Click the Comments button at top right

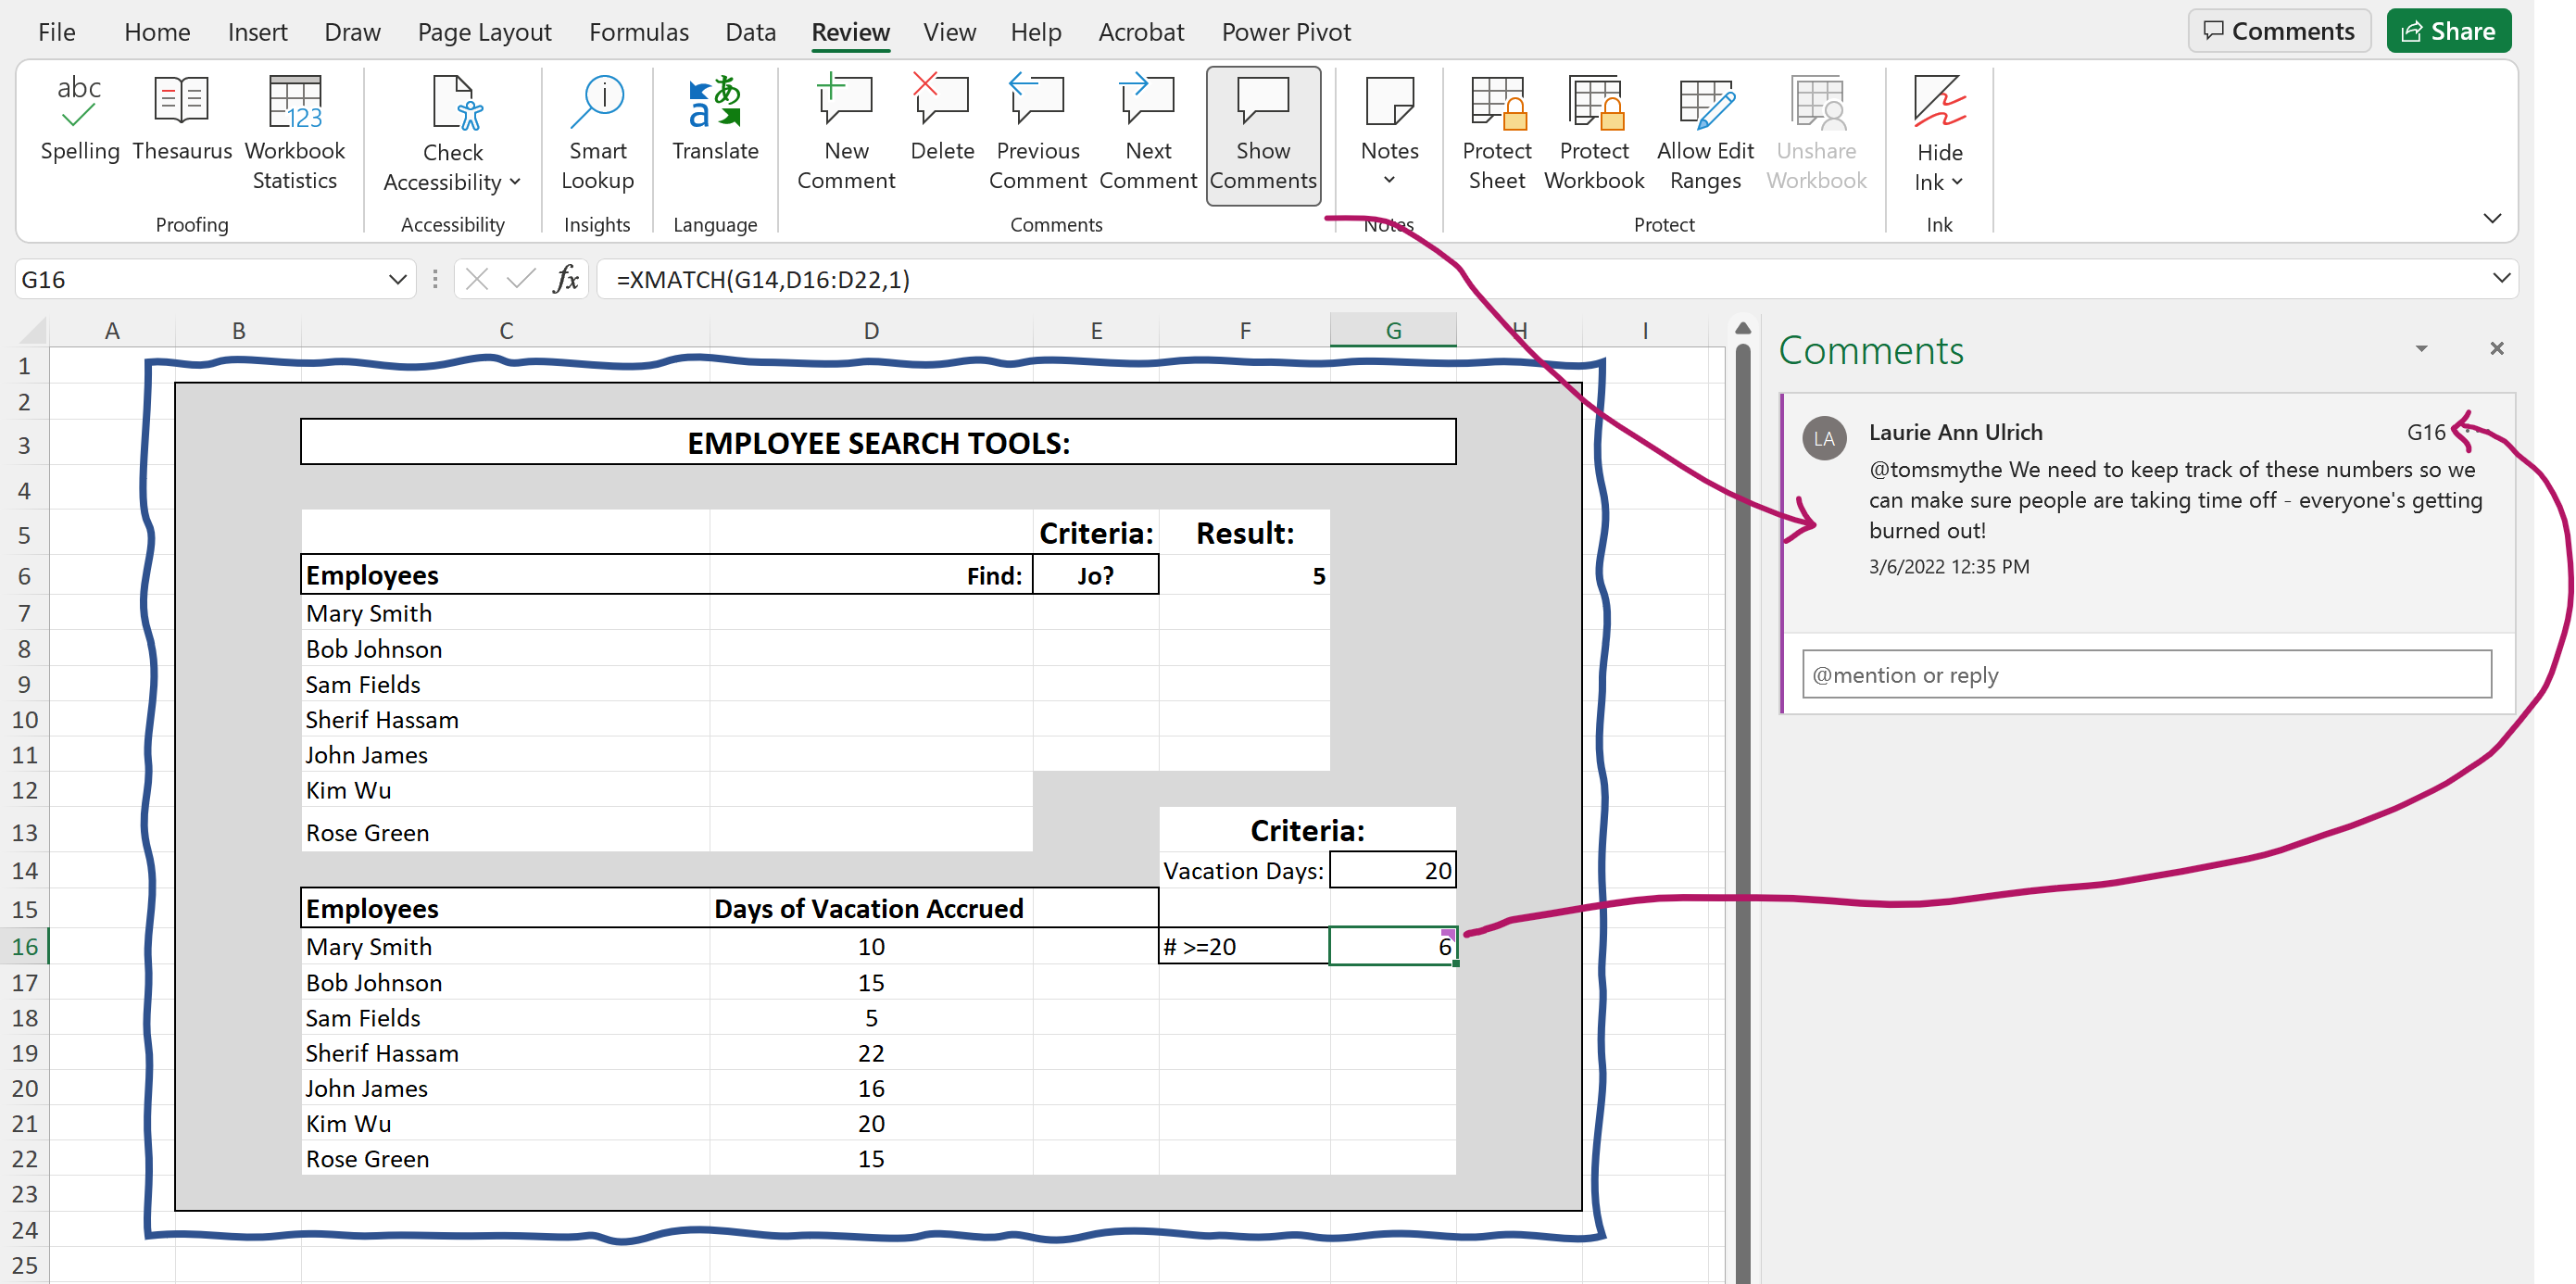point(2278,31)
